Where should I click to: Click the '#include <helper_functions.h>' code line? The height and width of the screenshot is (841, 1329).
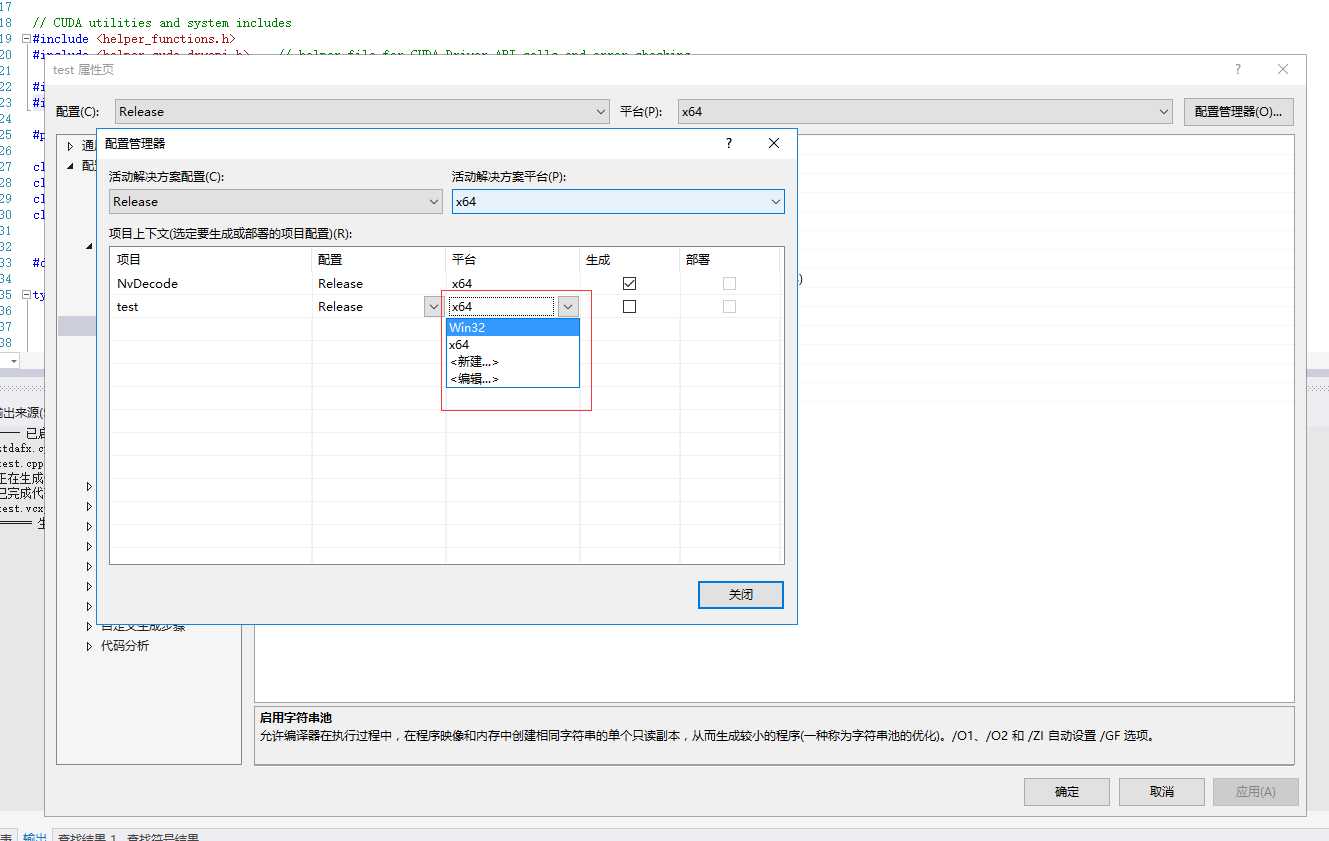point(134,39)
